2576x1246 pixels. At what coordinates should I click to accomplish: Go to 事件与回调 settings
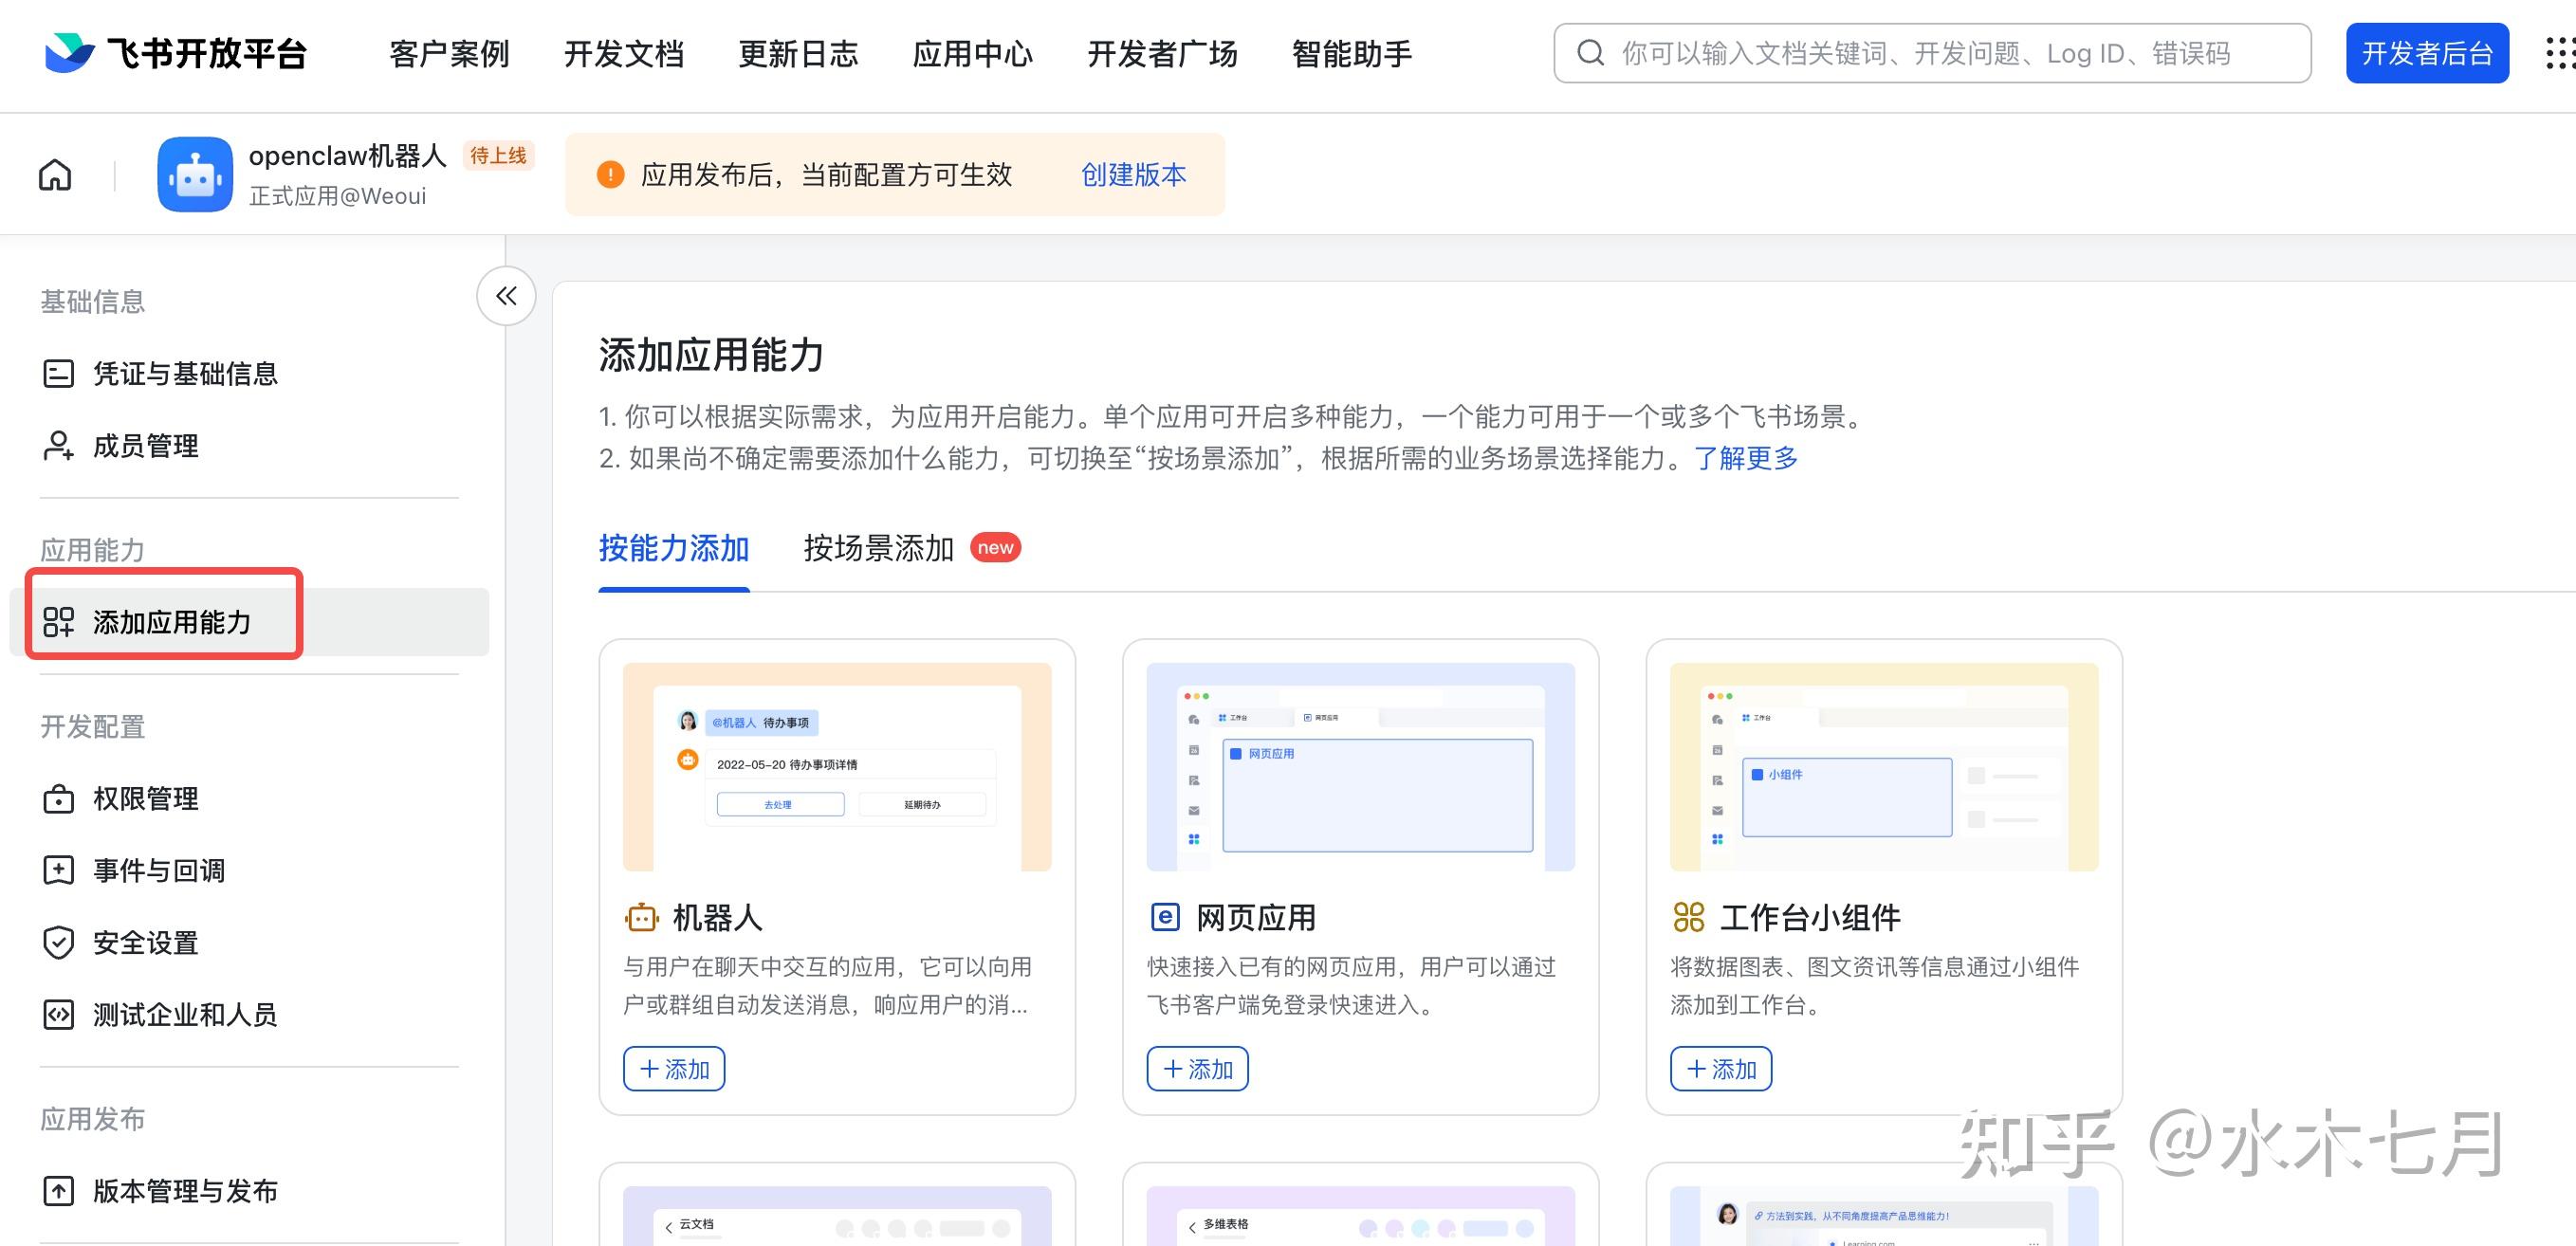tap(158, 871)
